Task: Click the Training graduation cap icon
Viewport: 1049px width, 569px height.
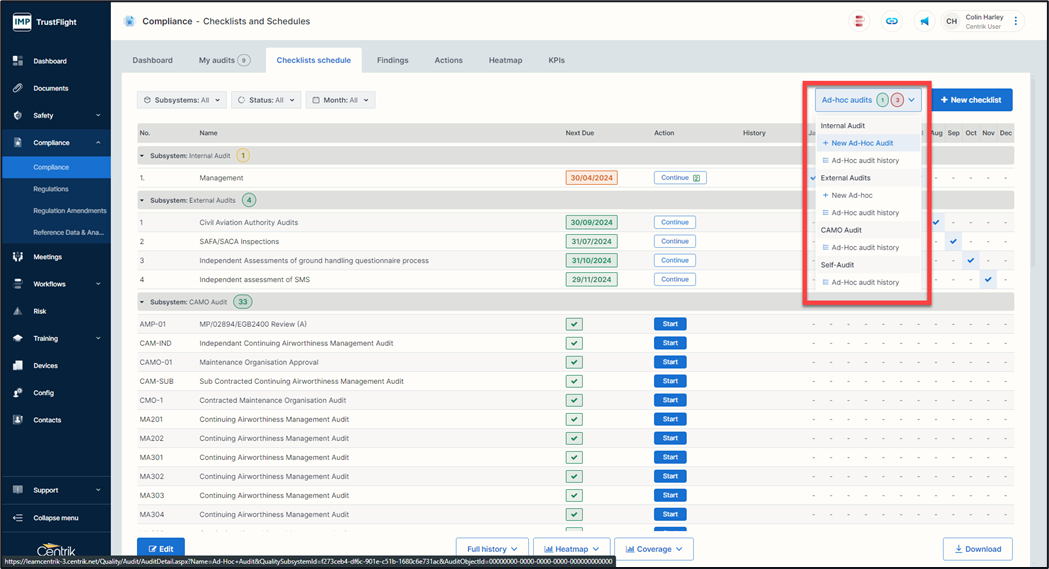Action: (x=18, y=338)
